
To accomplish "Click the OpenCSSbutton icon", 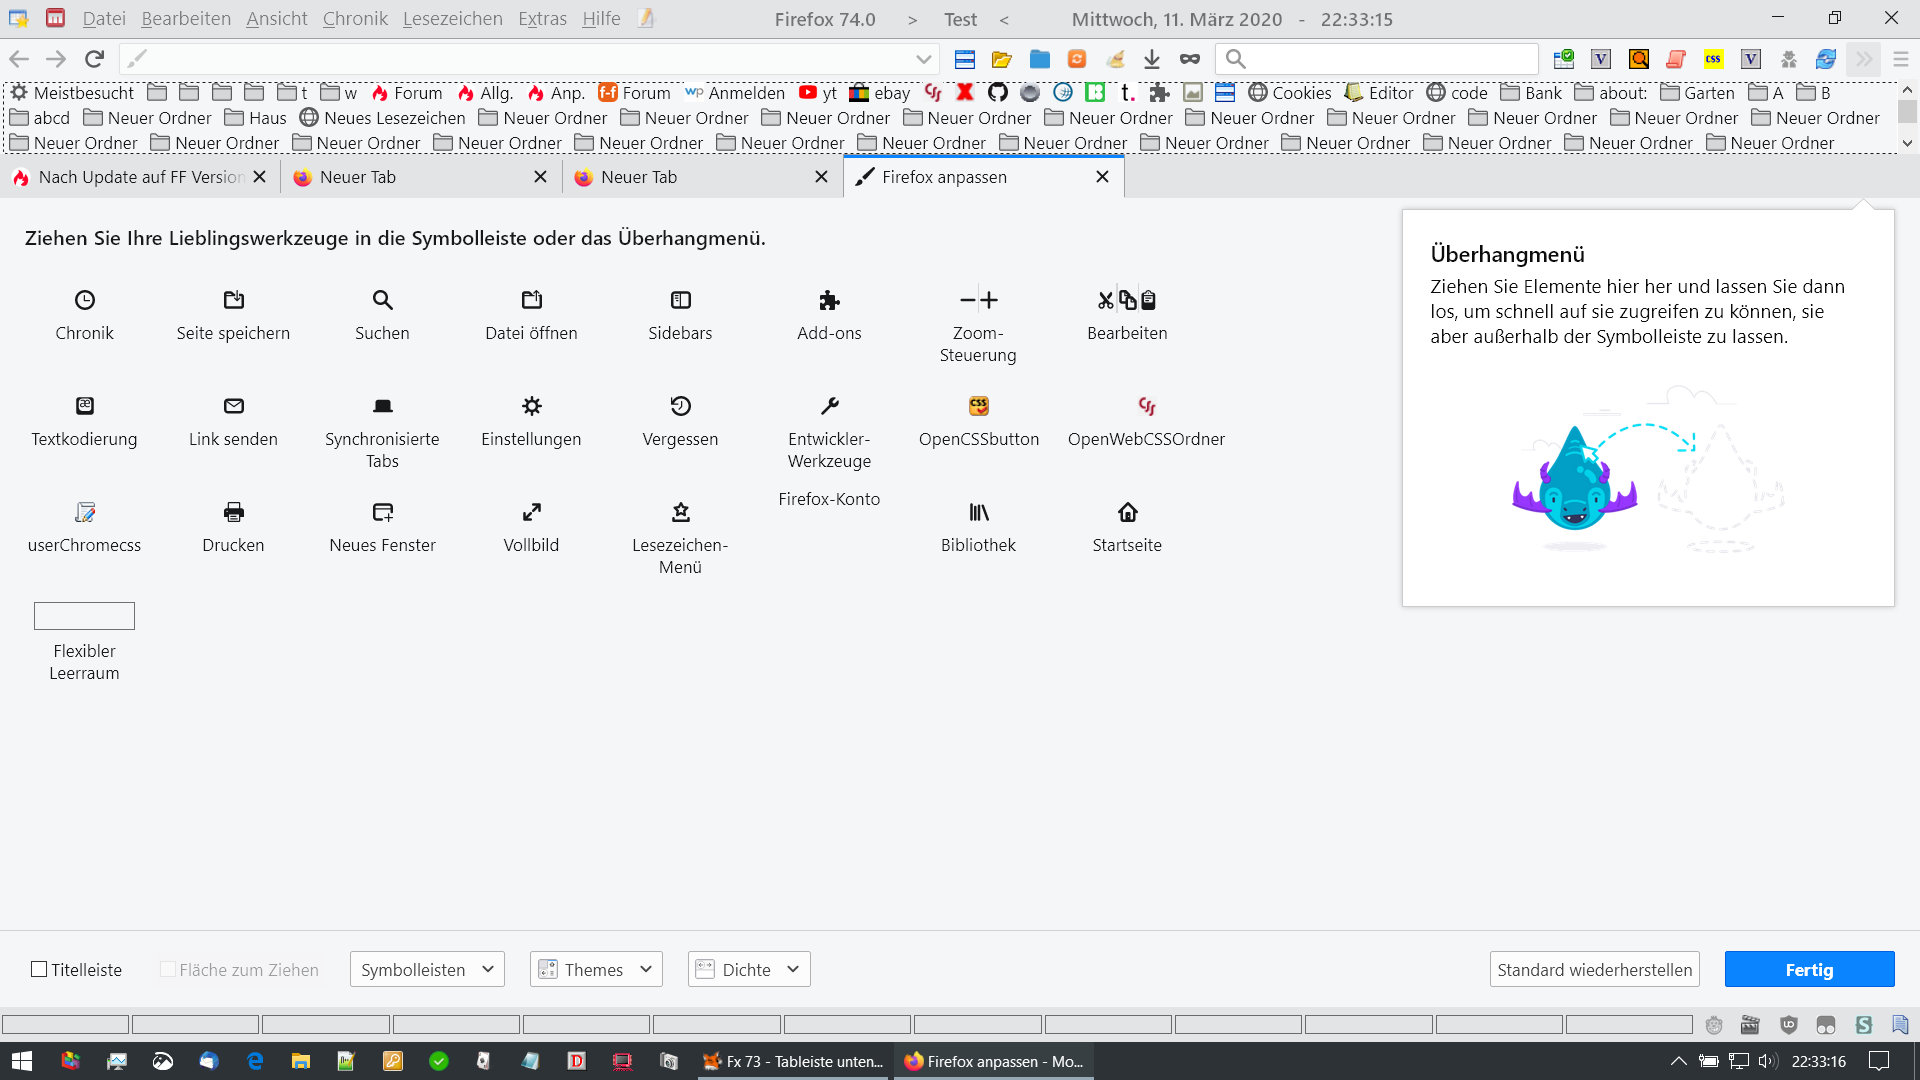I will point(978,406).
